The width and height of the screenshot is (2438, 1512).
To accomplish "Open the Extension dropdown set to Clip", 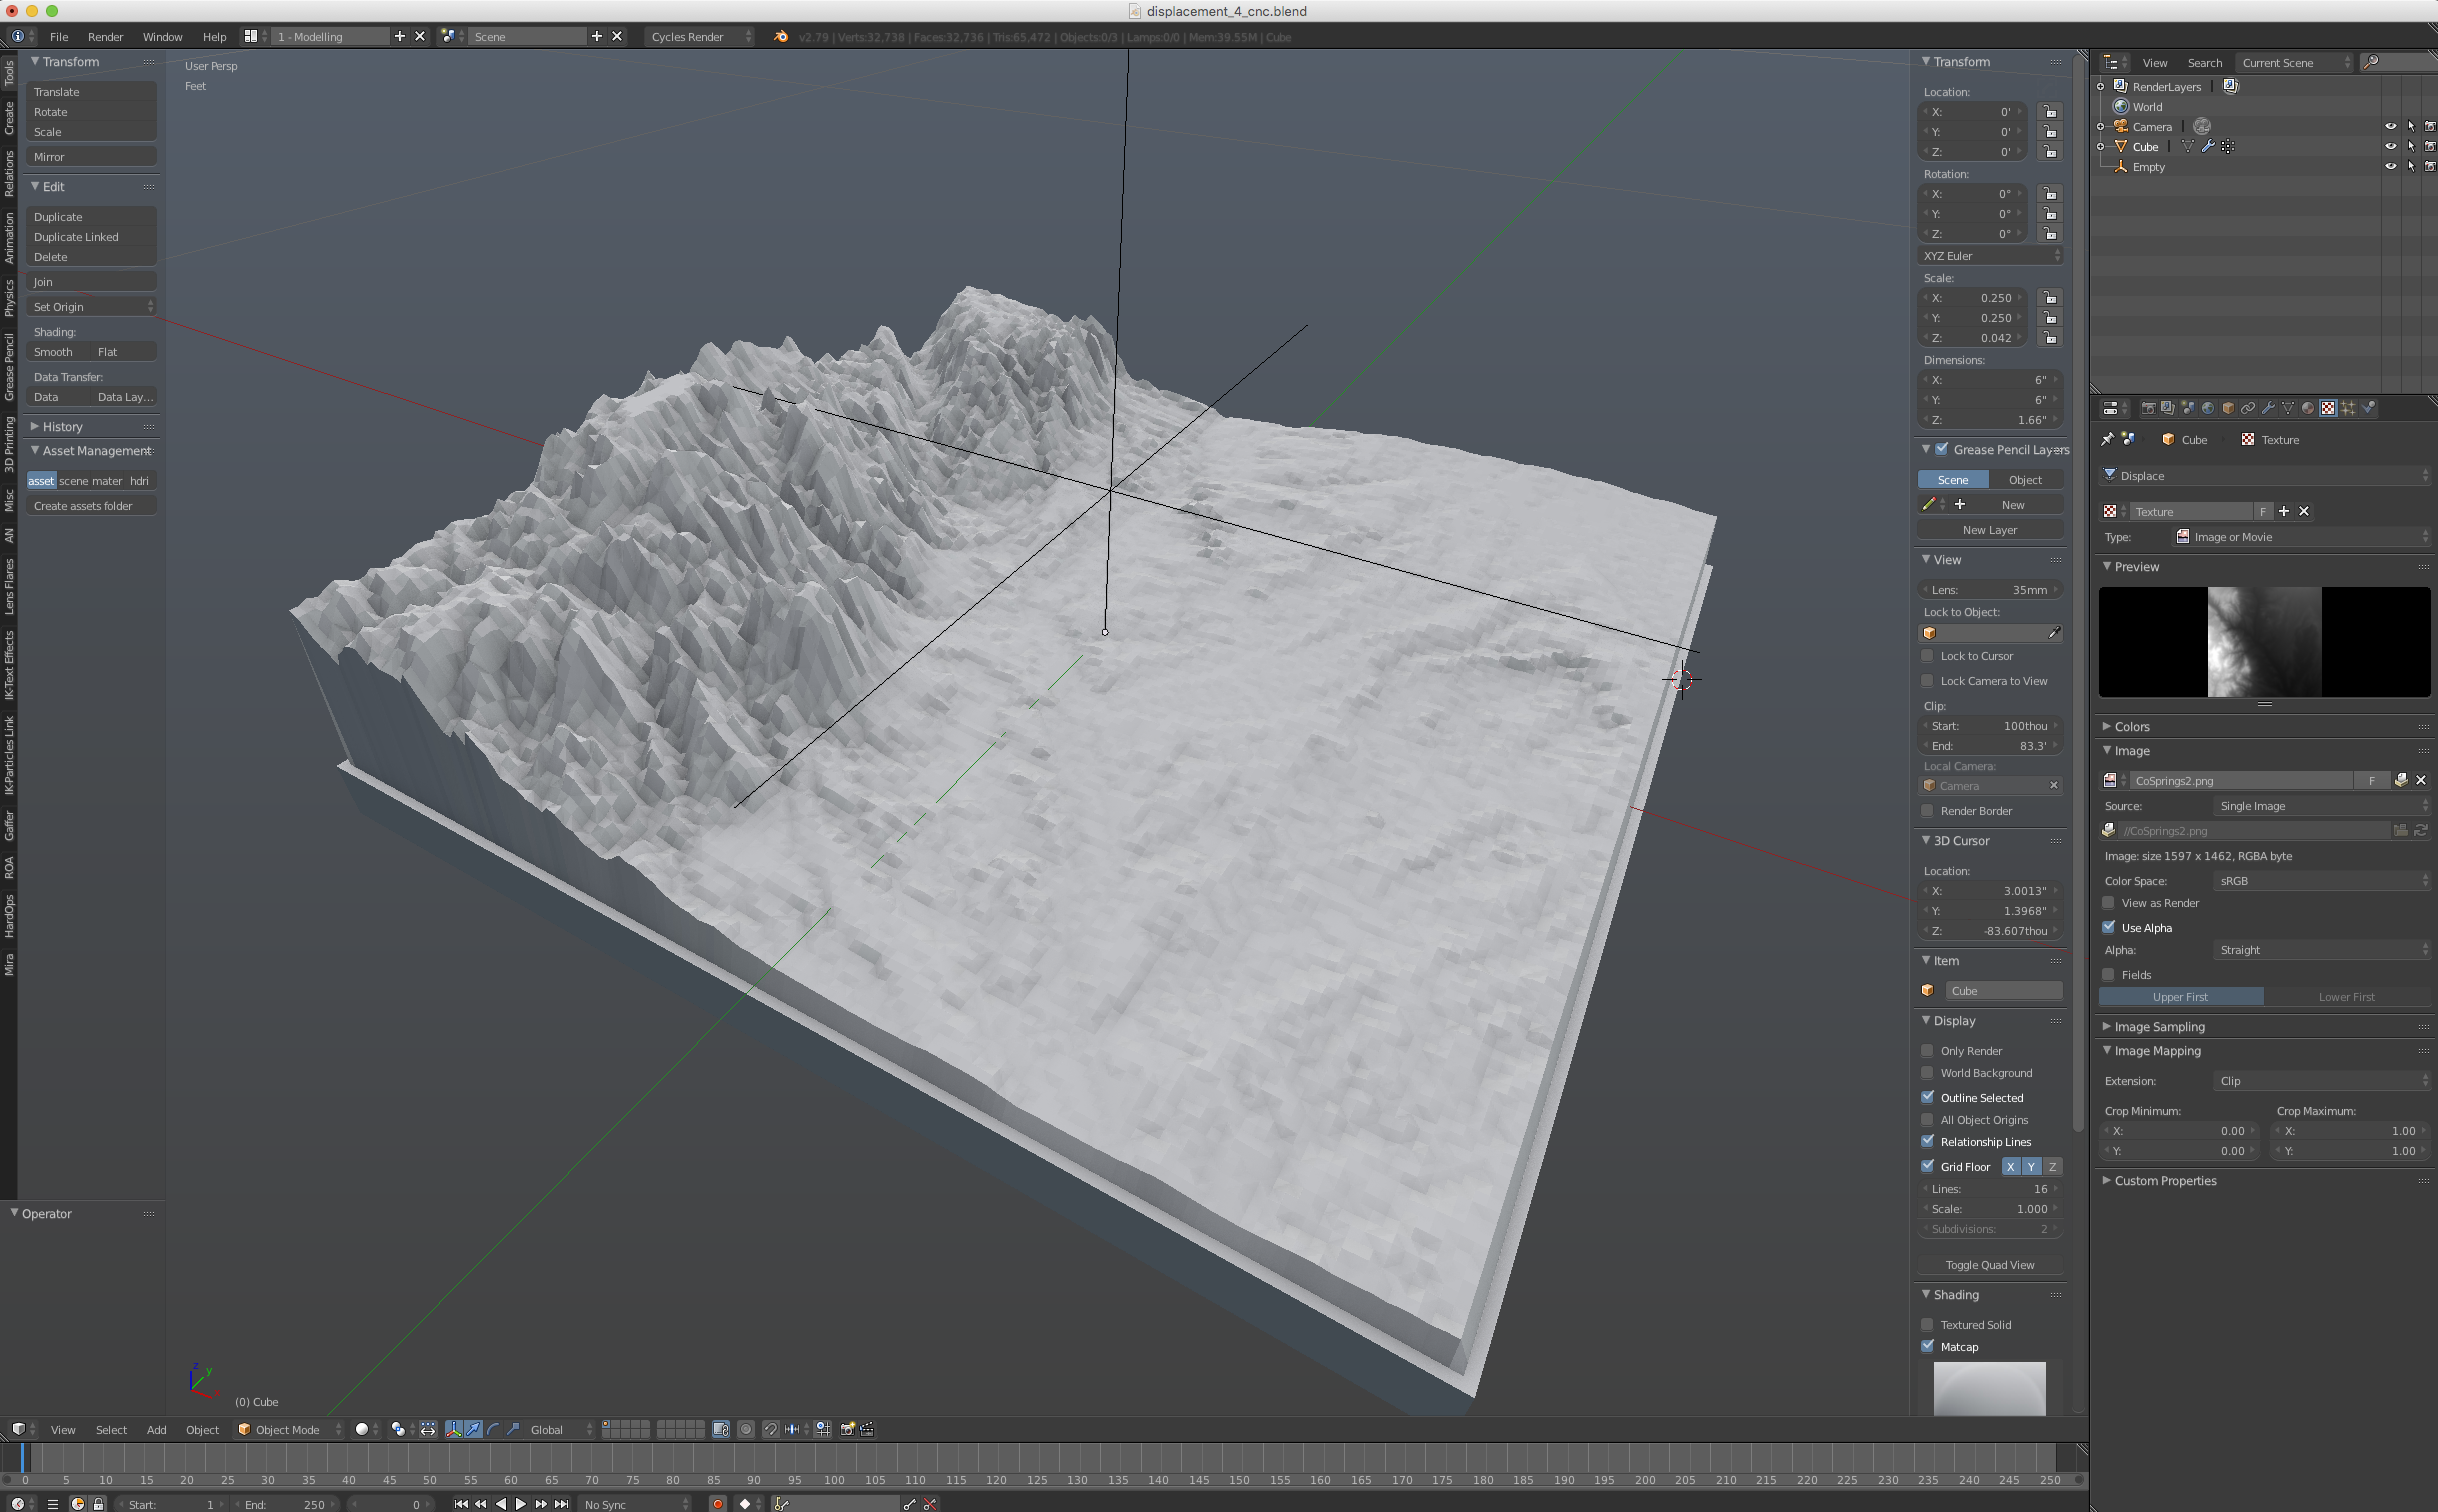I will (x=2322, y=1081).
